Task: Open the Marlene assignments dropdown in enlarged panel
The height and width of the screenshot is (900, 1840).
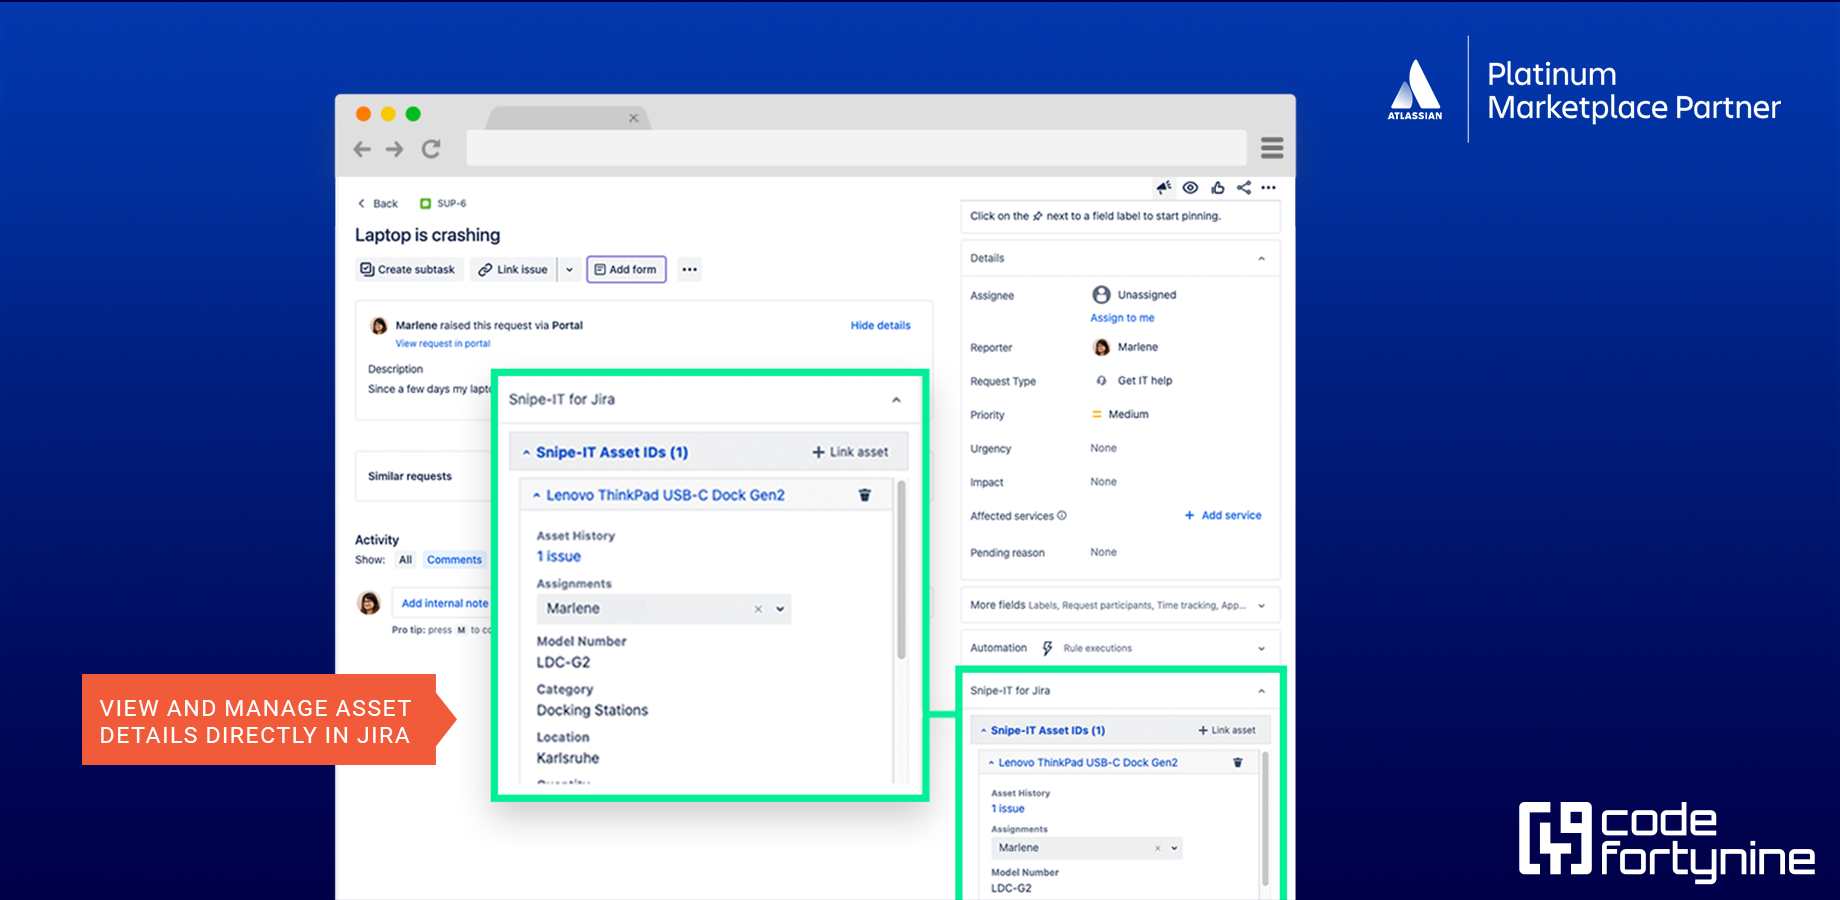Action: tap(780, 609)
